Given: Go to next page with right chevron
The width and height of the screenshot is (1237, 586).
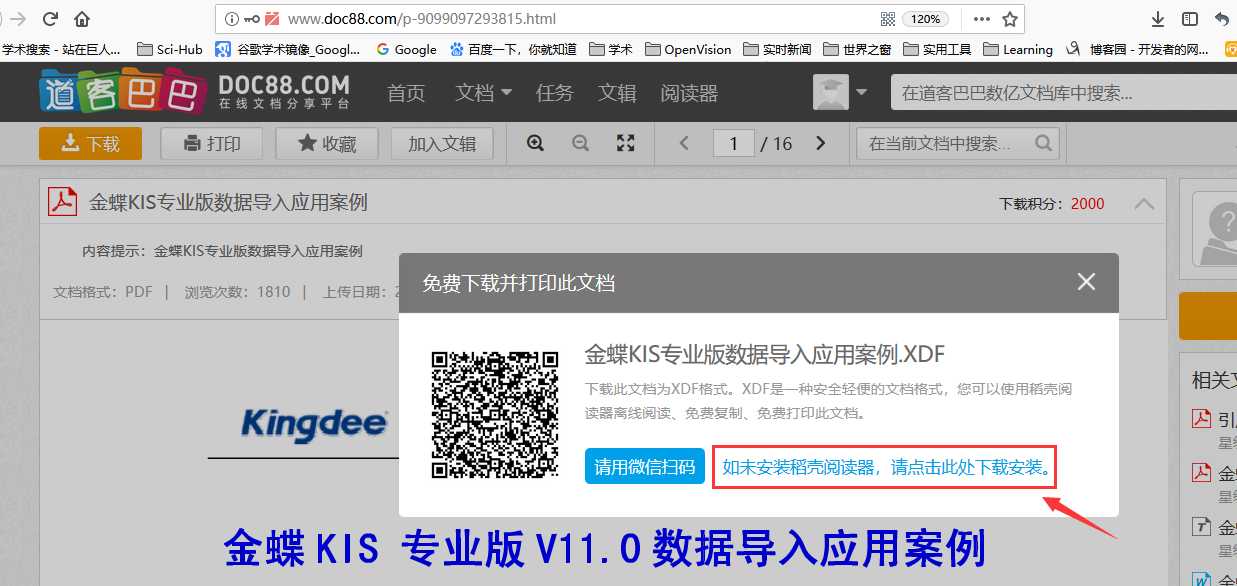Looking at the screenshot, I should pyautogui.click(x=821, y=143).
